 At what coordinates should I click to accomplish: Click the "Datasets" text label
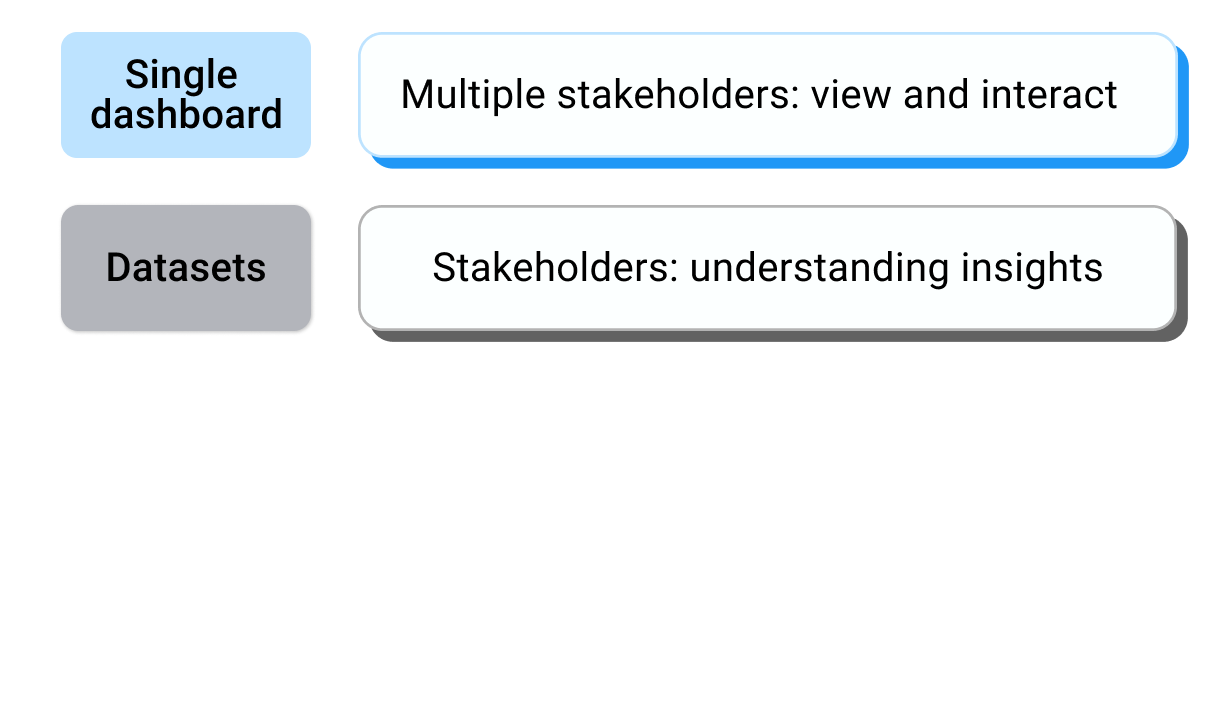tap(186, 268)
